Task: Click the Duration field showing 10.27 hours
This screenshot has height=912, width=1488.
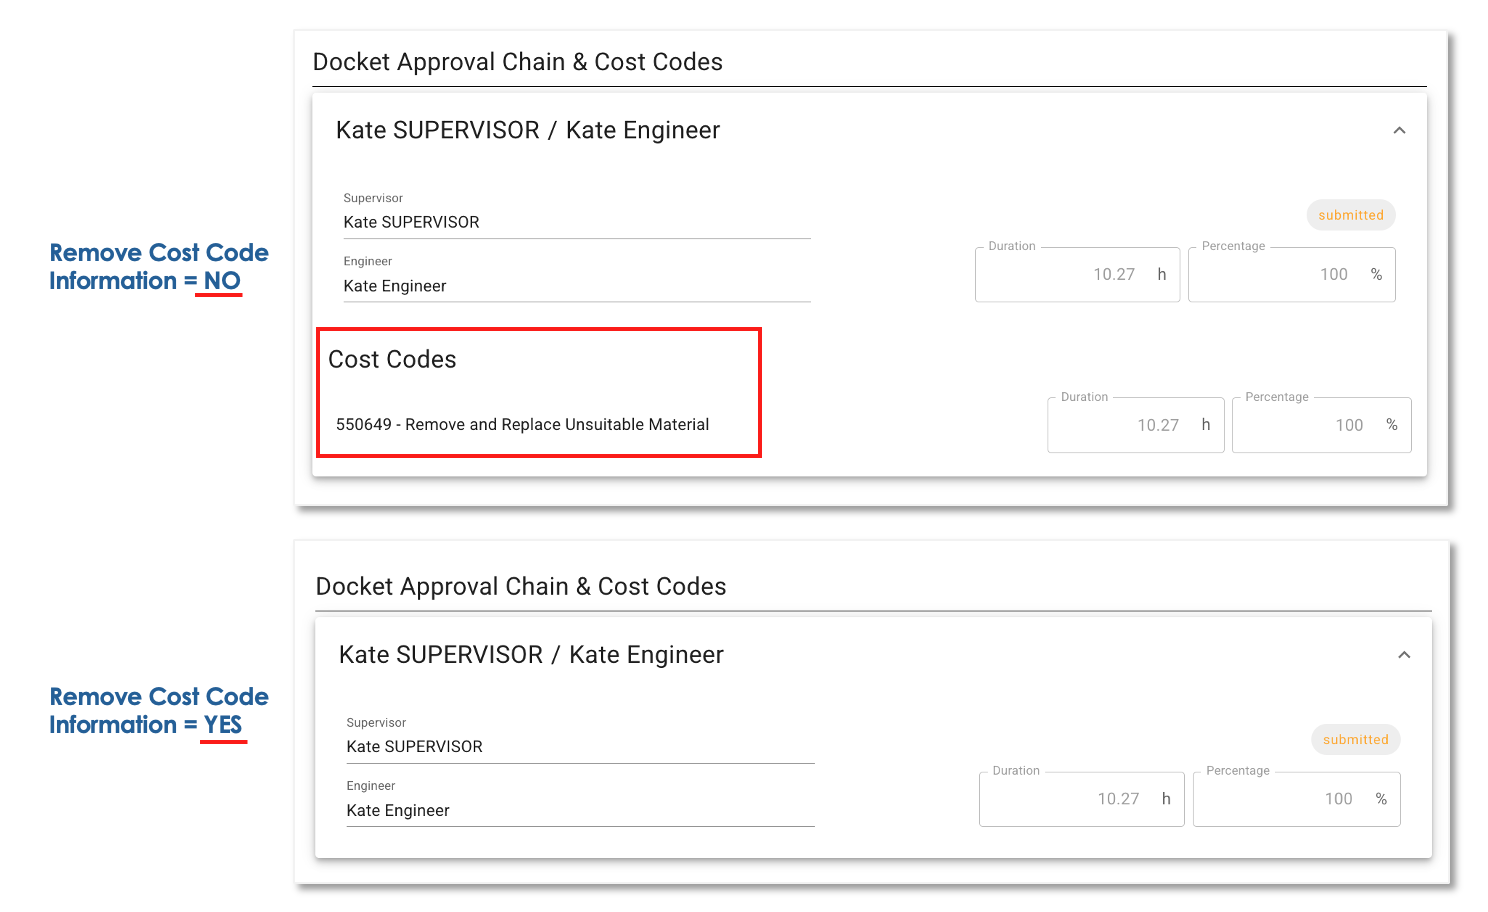Action: (1077, 273)
